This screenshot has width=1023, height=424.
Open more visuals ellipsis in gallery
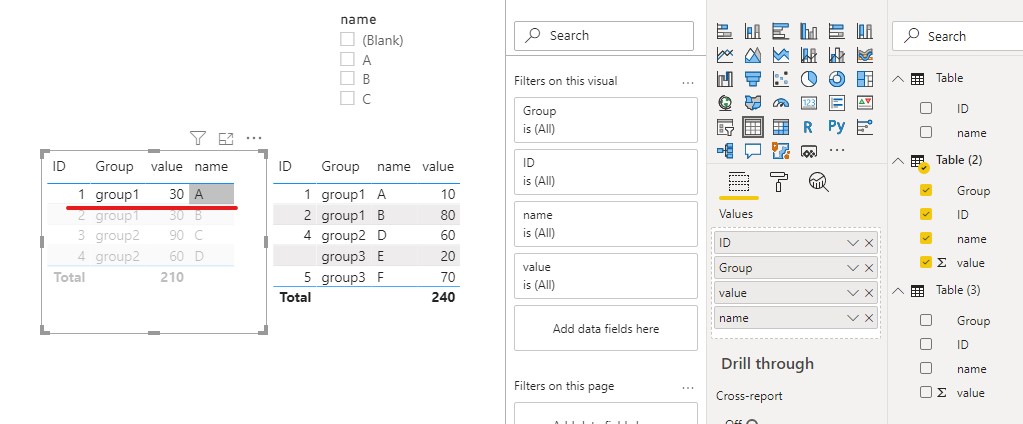click(x=837, y=150)
